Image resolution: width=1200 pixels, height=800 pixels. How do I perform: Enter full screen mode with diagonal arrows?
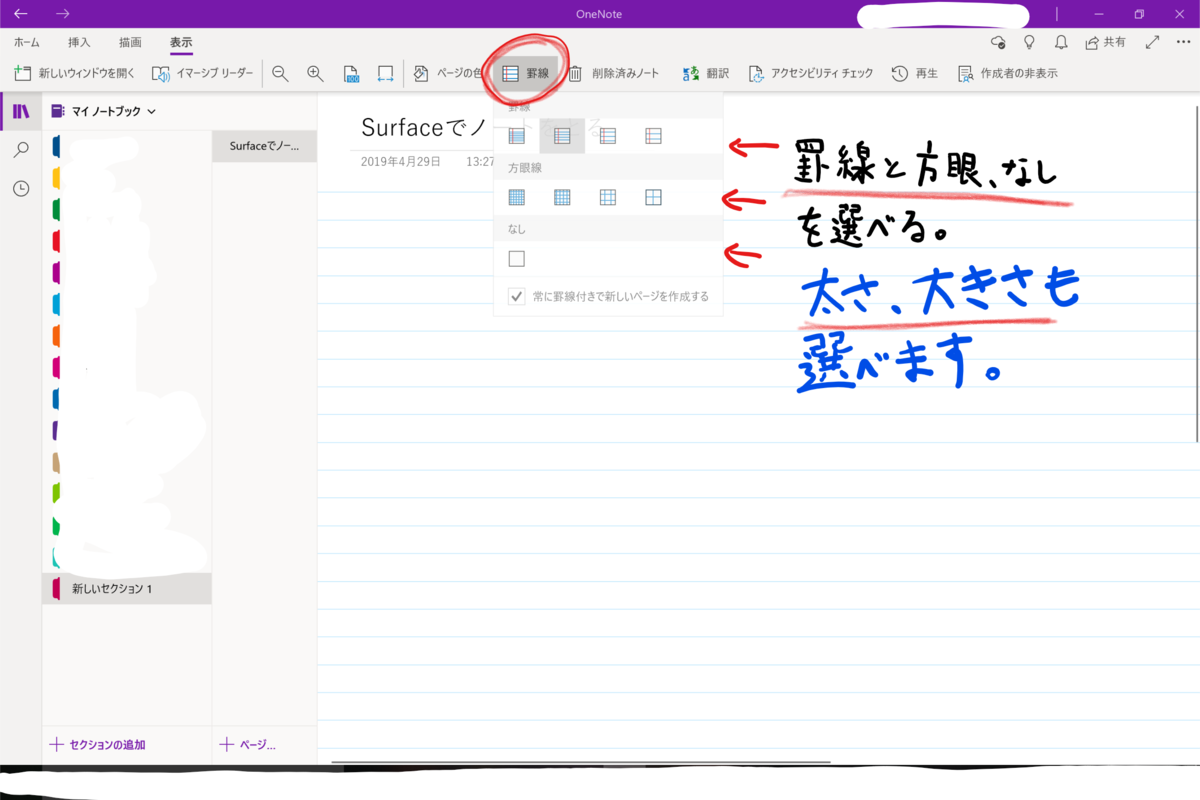coord(1153,43)
